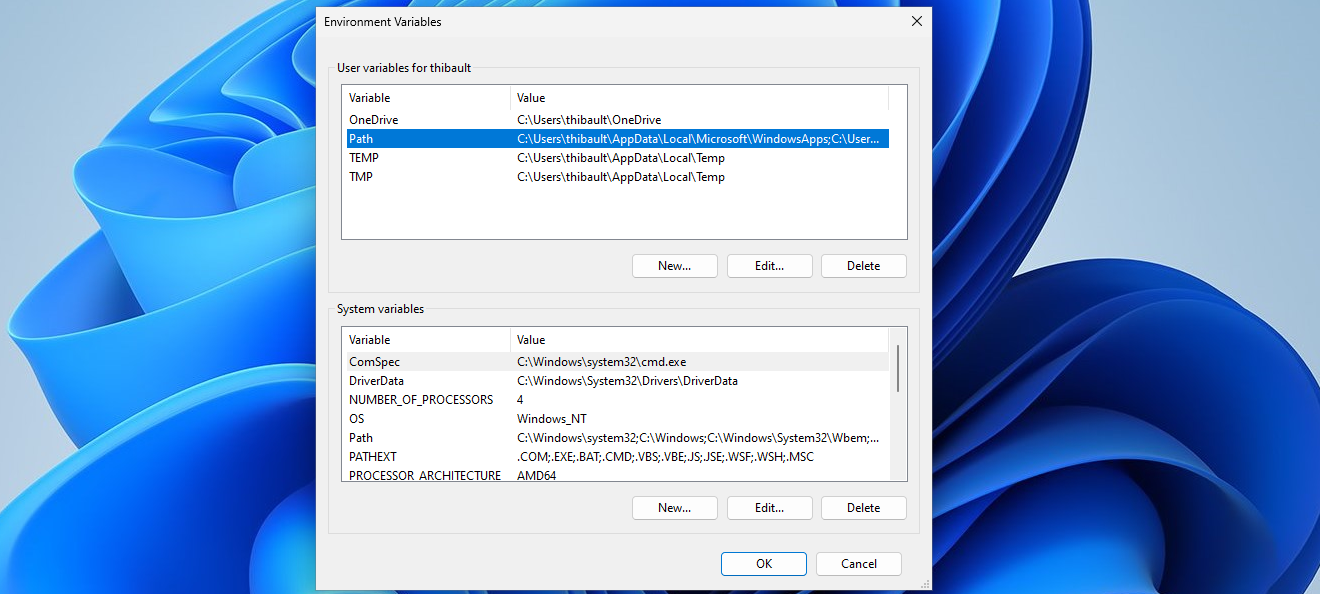The height and width of the screenshot is (594, 1320).
Task: Close the Environment Variables dialog
Action: click(x=916, y=21)
